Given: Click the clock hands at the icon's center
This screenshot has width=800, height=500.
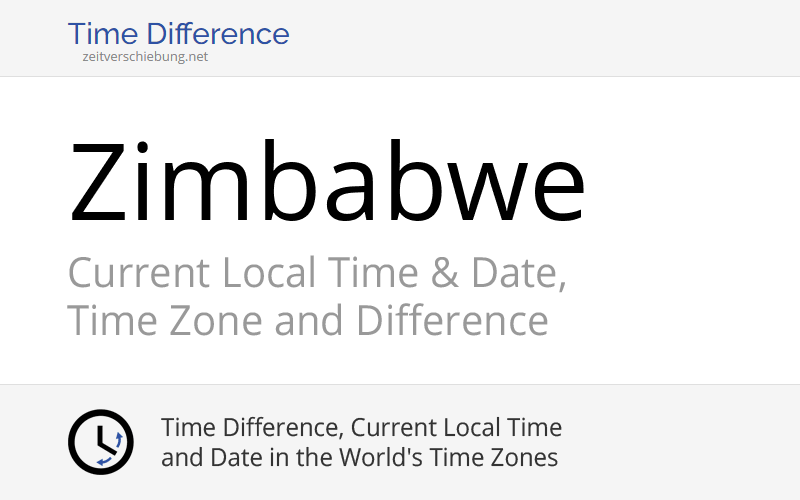Looking at the screenshot, I should coord(101,441).
